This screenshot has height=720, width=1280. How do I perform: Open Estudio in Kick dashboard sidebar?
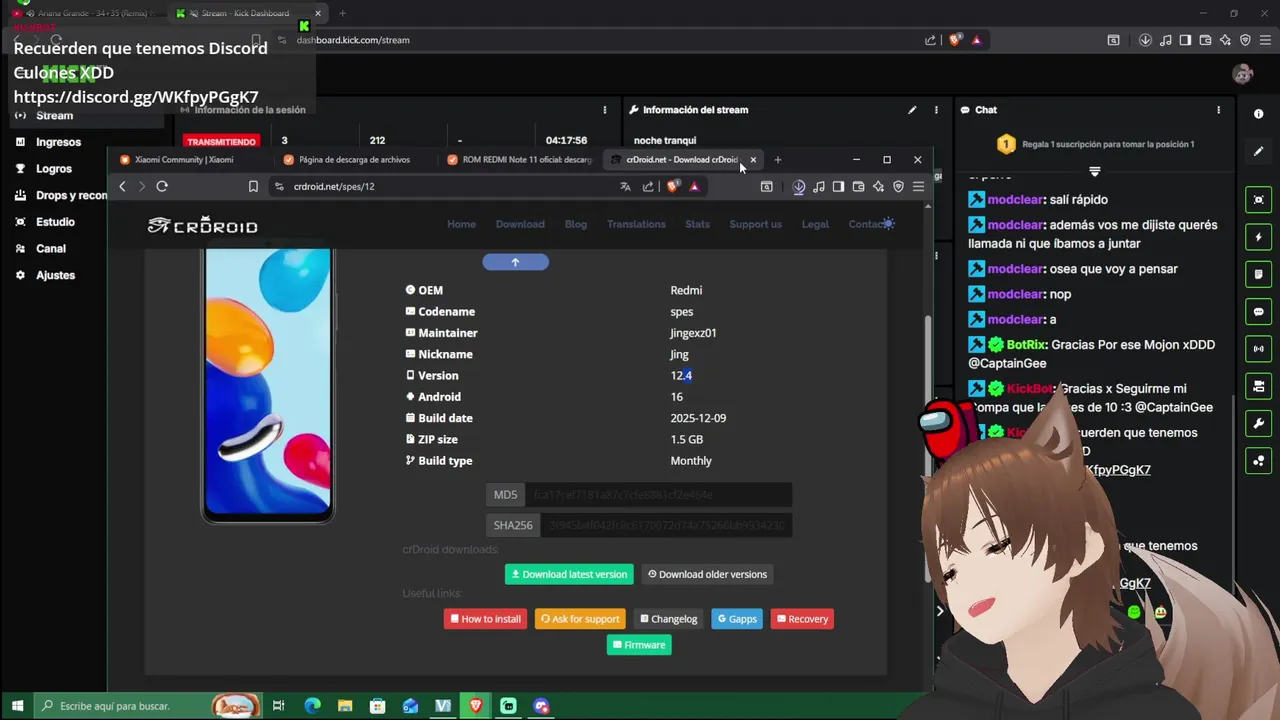click(55, 222)
